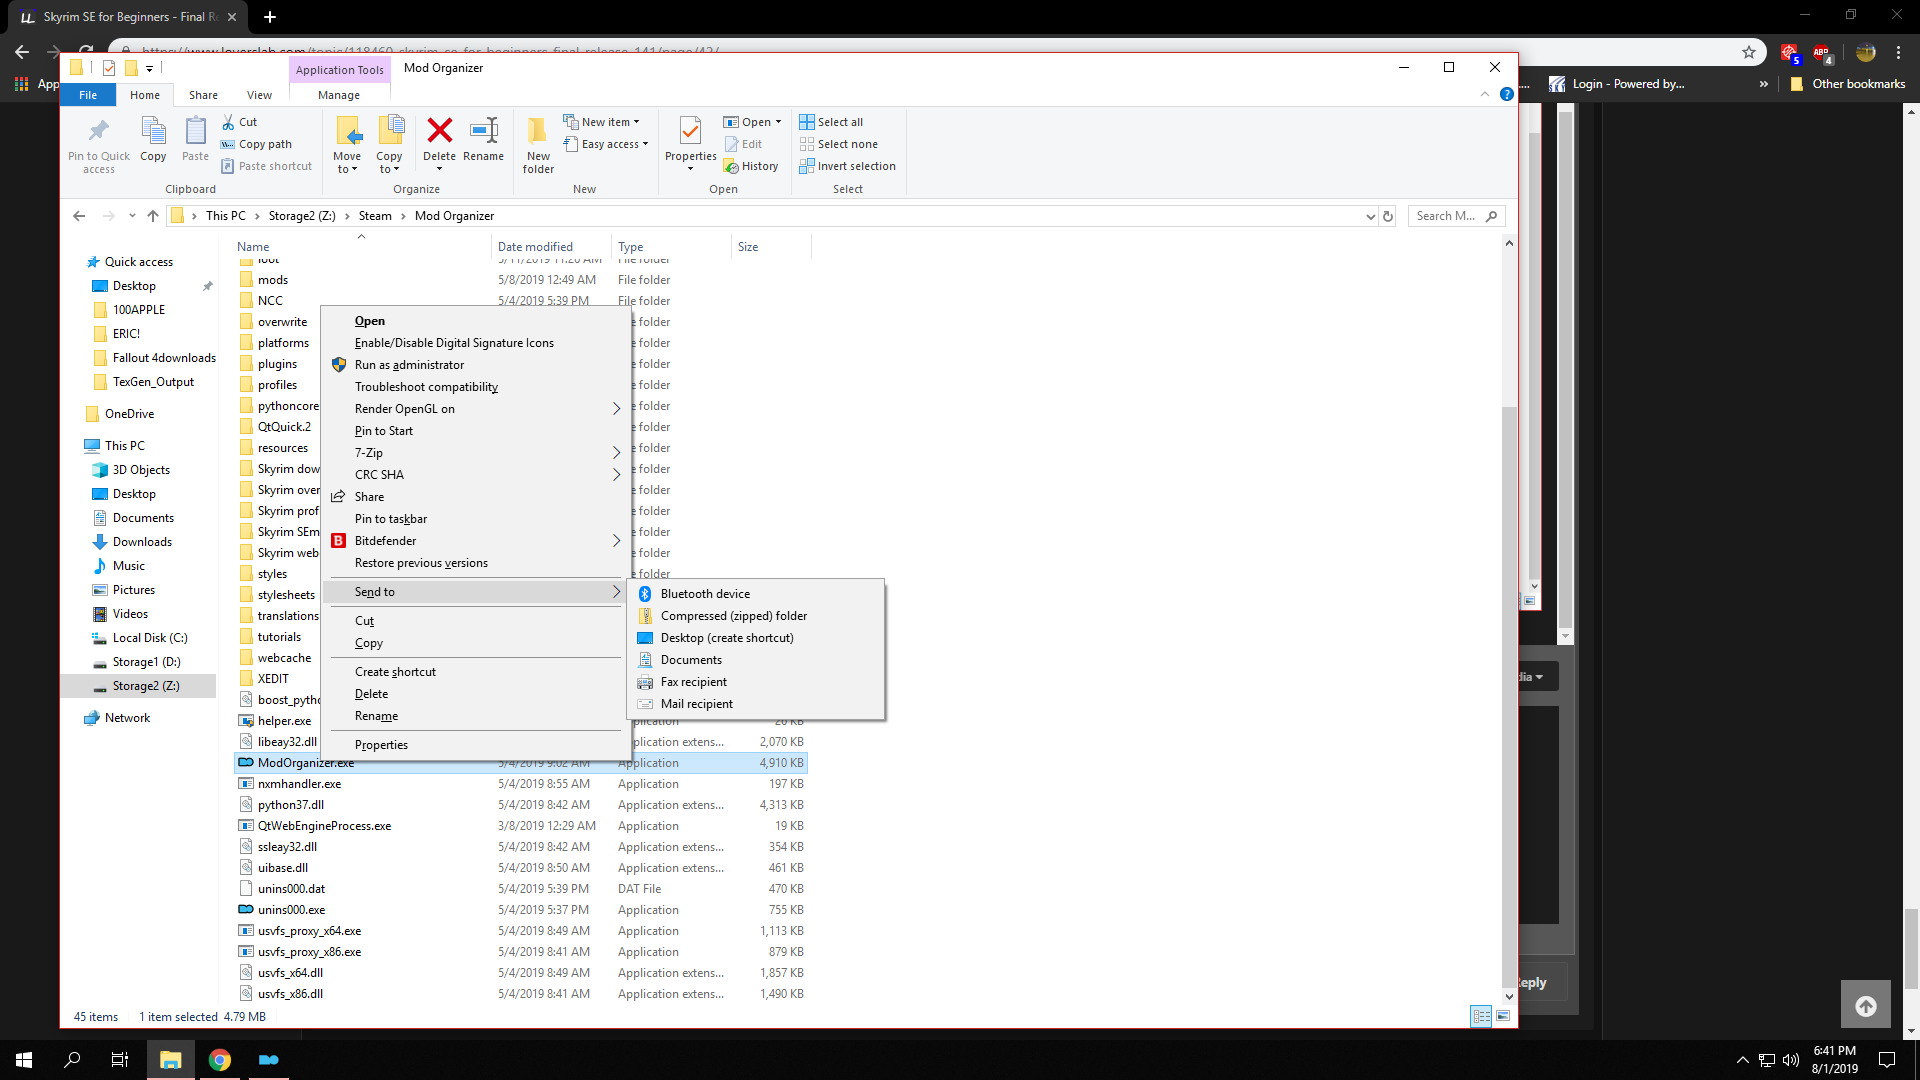
Task: Click the Pin to Quick access icon
Action: tap(98, 130)
